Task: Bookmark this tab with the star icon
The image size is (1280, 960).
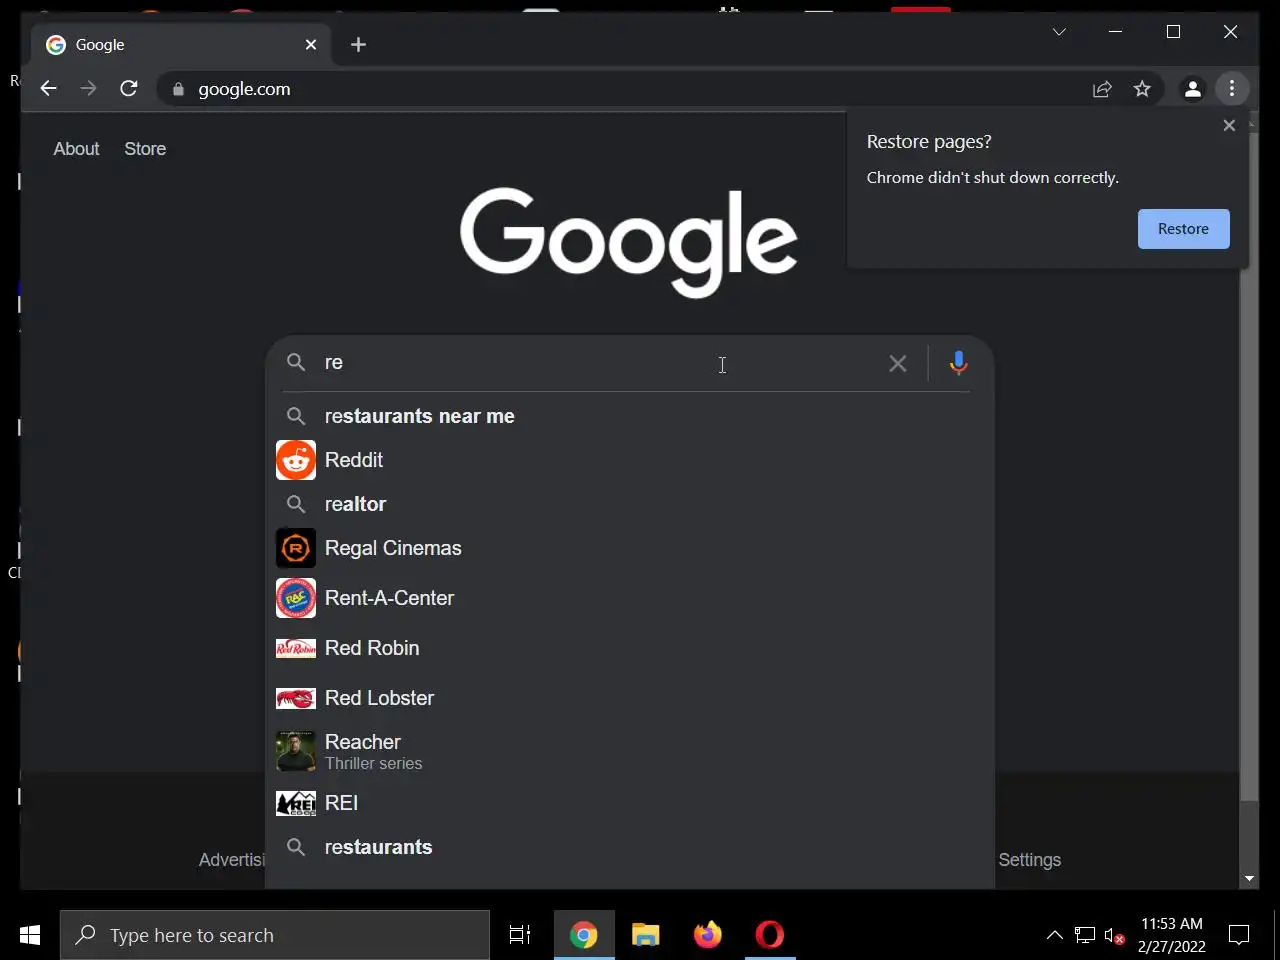Action: coord(1142,89)
